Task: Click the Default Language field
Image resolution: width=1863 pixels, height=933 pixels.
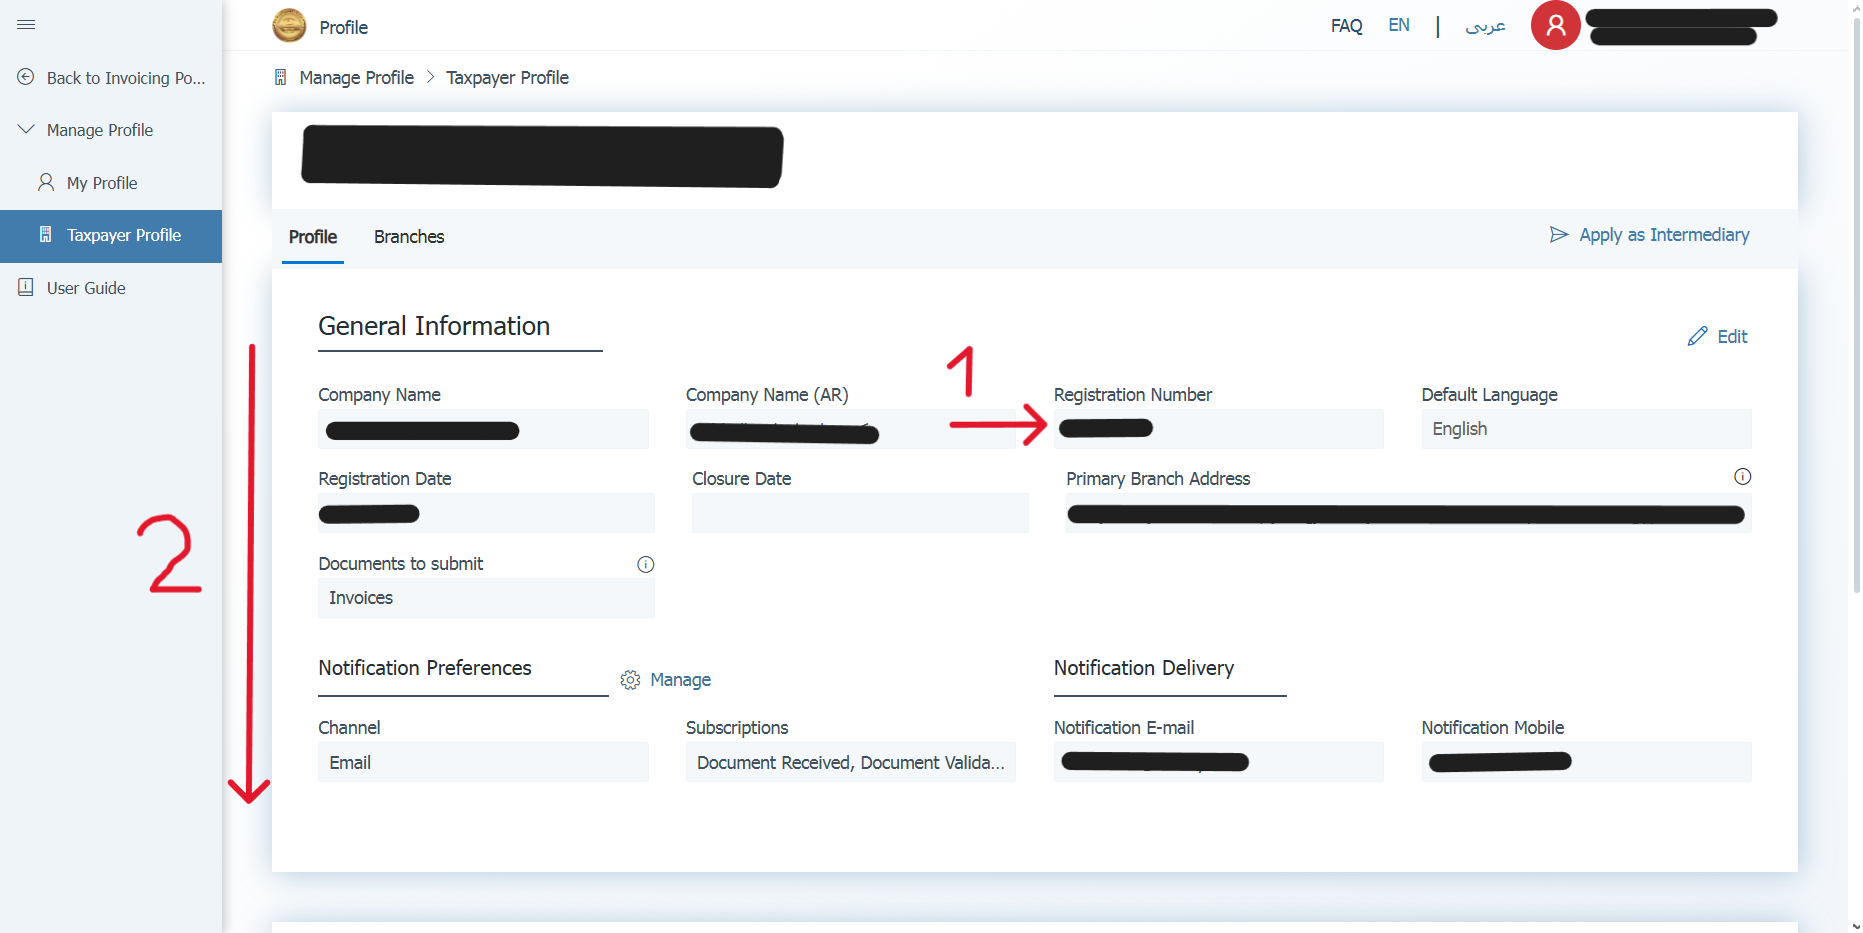Action: click(1585, 429)
